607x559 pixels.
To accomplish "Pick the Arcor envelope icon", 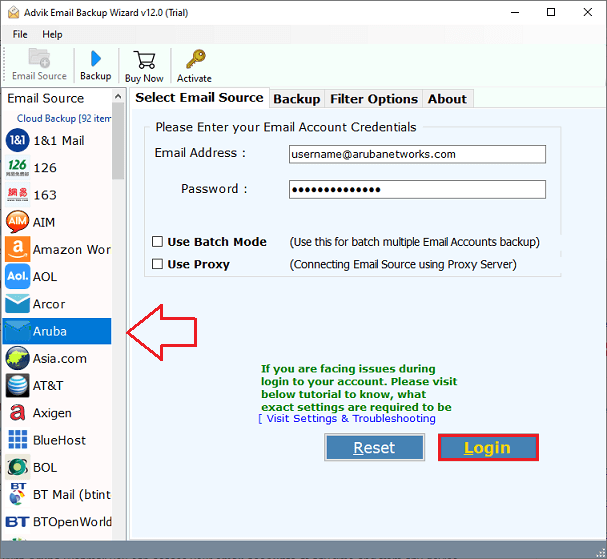I will point(17,304).
